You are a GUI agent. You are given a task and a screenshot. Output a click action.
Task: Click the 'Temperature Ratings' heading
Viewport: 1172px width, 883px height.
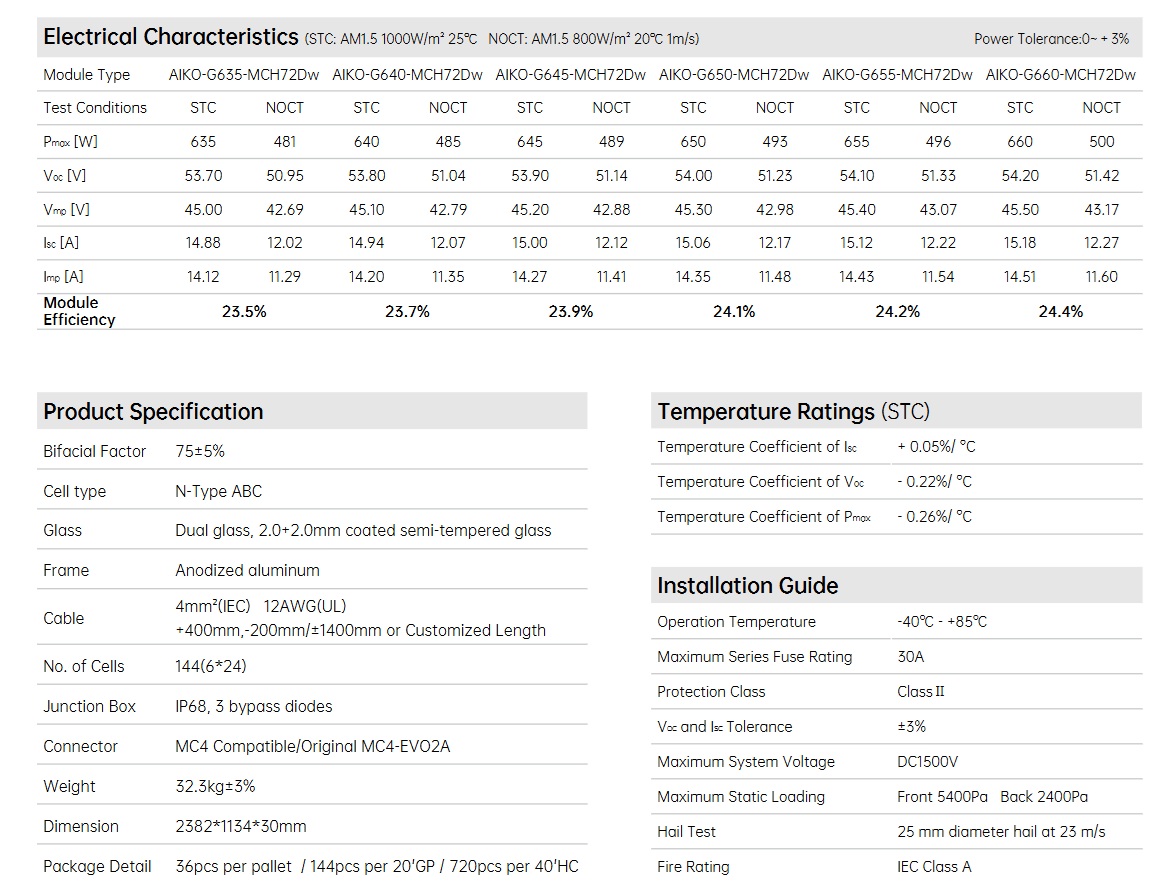[793, 411]
